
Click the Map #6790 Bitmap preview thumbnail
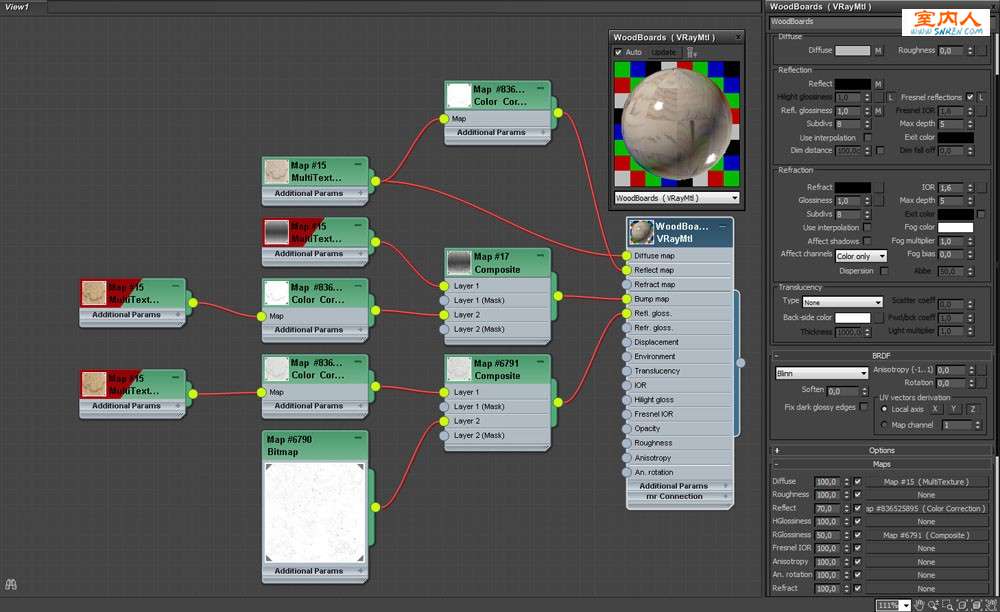pyautogui.click(x=315, y=513)
